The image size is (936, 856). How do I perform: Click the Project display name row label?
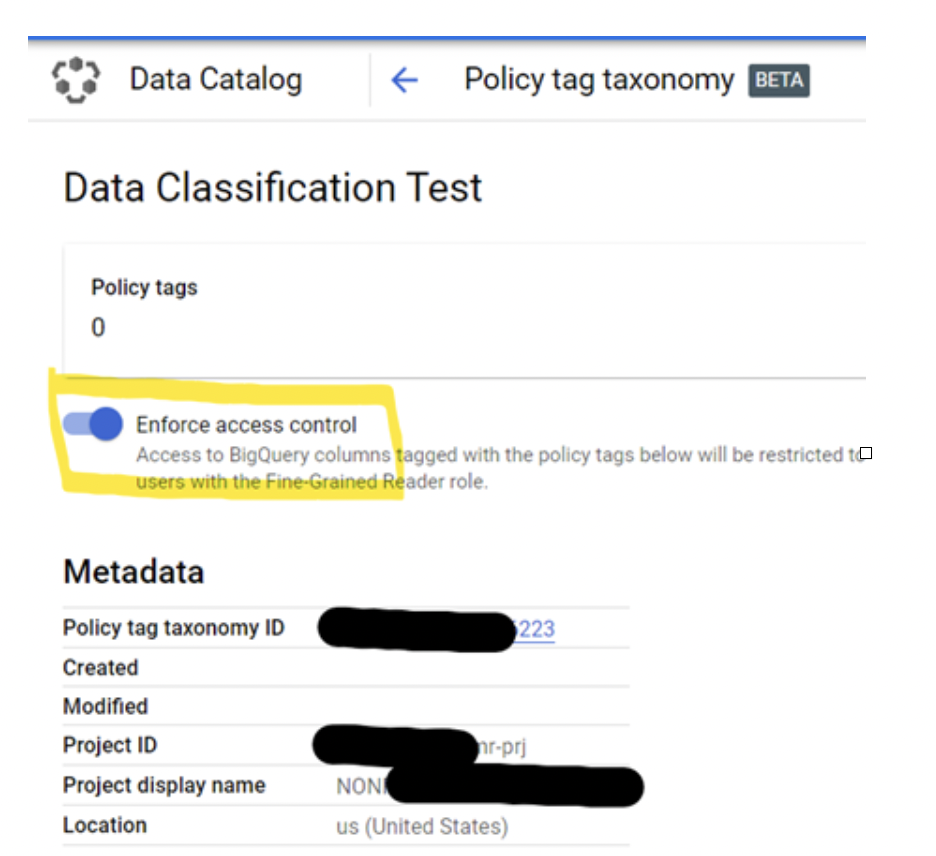pos(164,785)
